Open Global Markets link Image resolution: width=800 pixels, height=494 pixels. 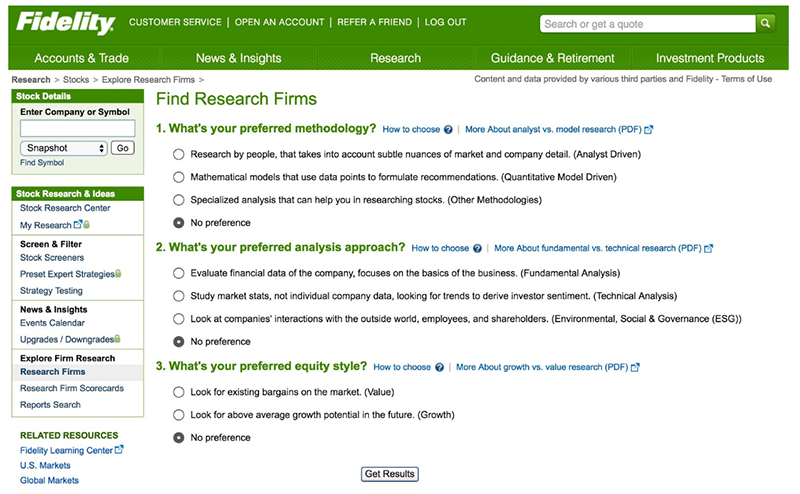(49, 480)
